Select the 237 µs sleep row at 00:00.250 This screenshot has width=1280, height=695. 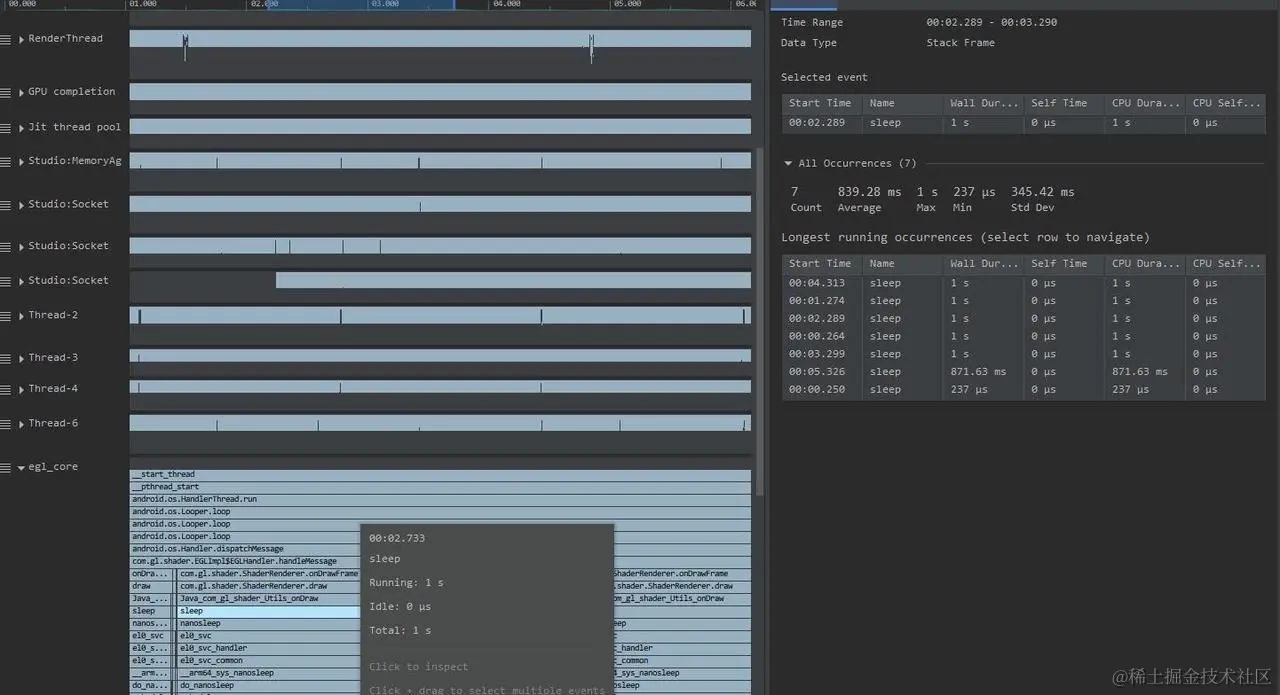[x=1023, y=390]
